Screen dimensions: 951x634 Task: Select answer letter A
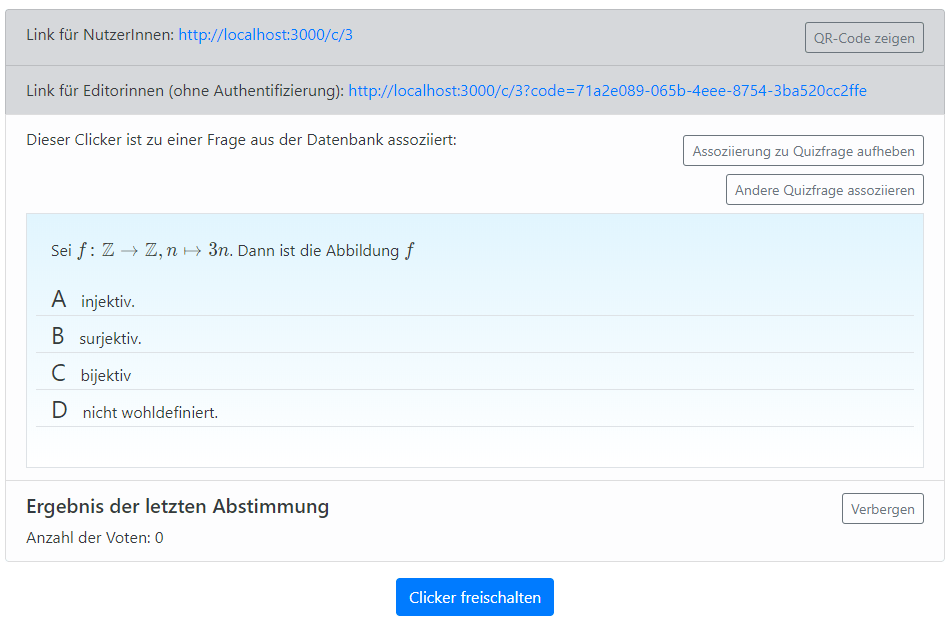[x=59, y=300]
